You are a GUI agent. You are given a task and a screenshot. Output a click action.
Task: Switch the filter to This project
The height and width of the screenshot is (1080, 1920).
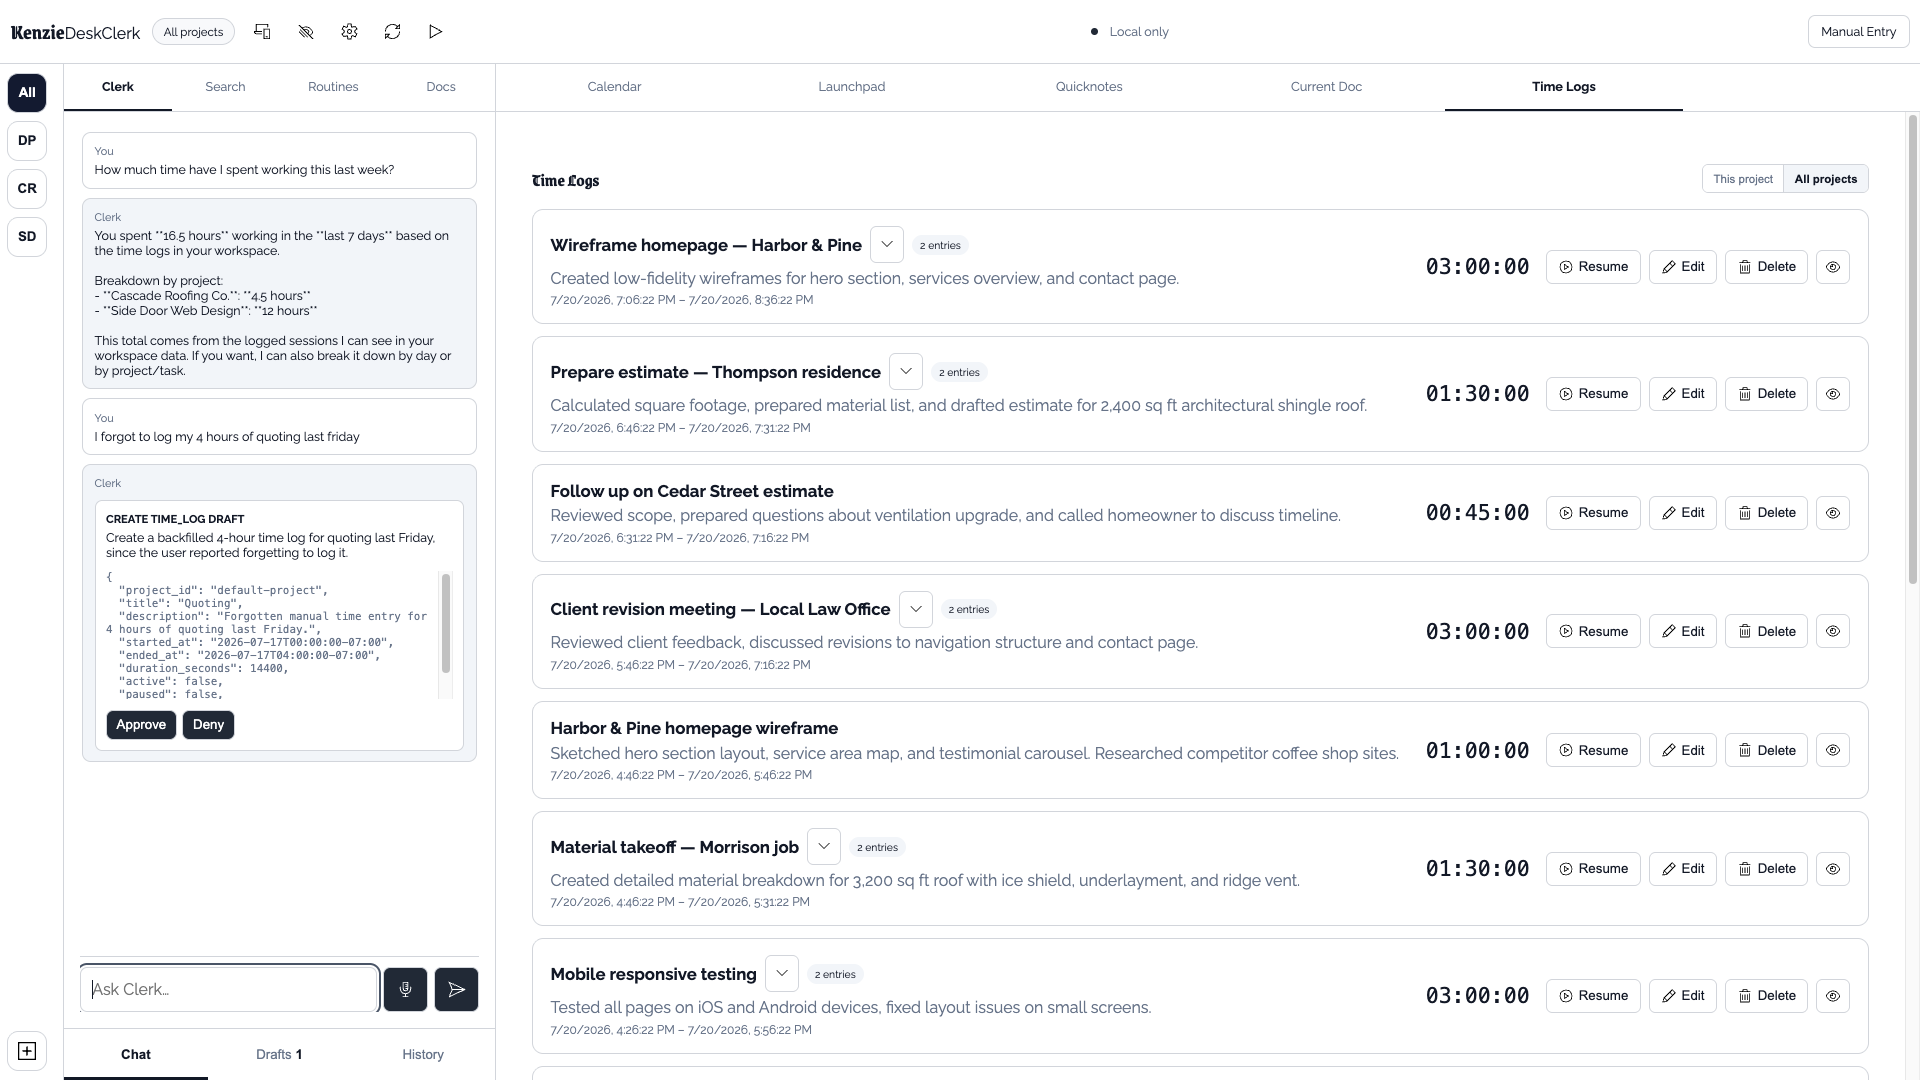1743,179
